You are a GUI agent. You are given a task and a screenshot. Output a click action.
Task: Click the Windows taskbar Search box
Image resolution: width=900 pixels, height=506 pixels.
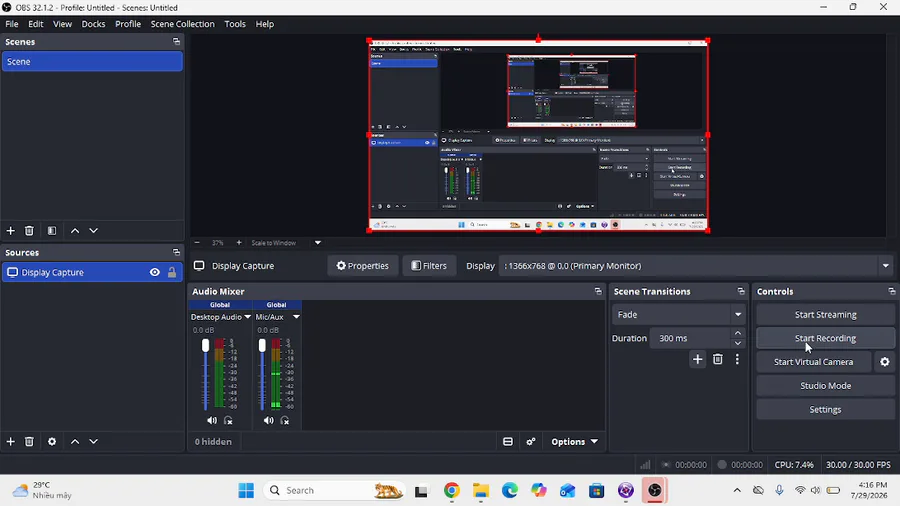coord(335,491)
